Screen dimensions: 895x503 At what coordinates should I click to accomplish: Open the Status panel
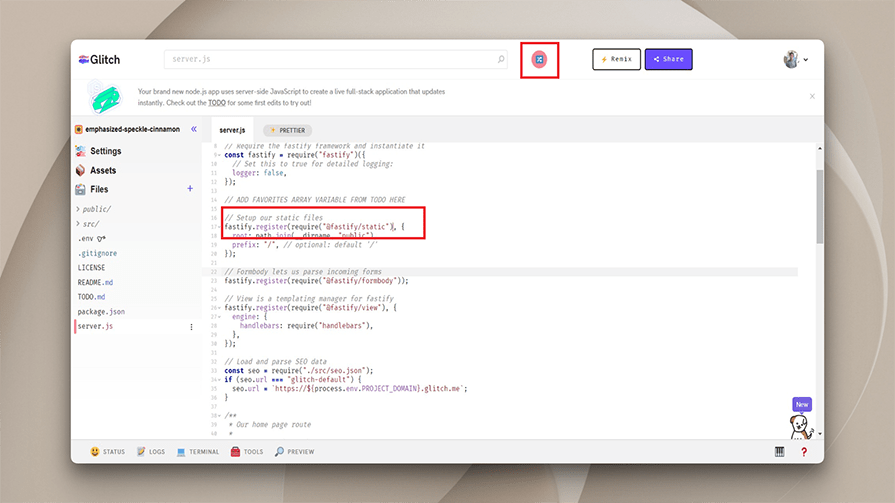(x=107, y=452)
